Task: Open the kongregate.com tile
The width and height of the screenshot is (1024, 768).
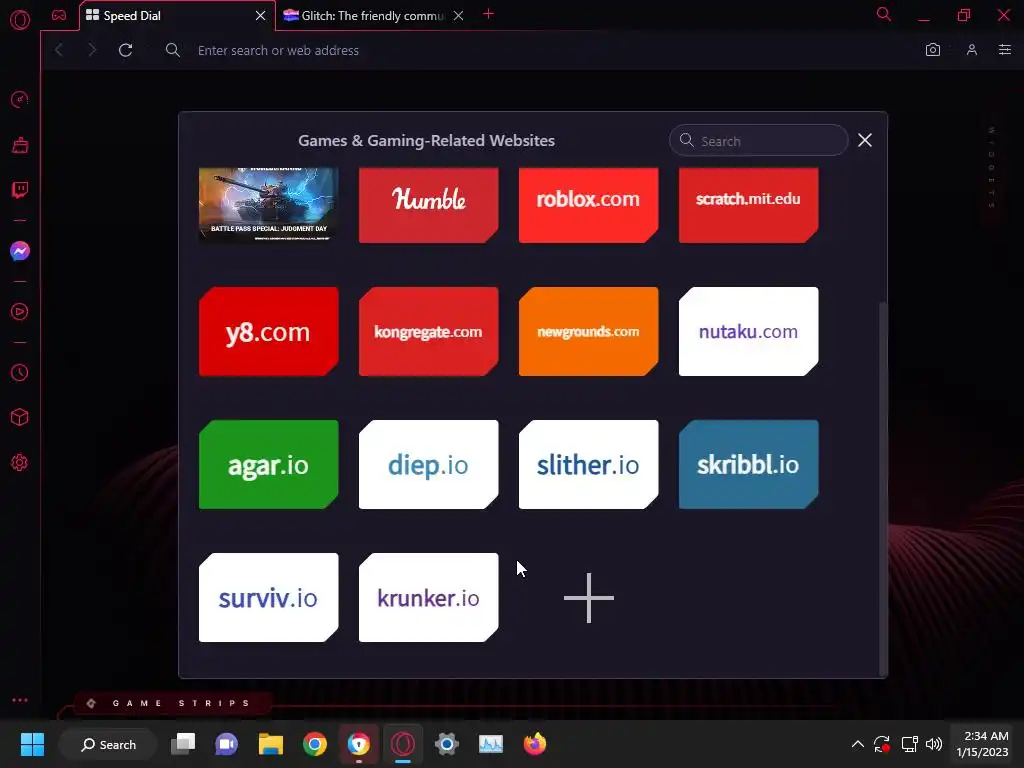Action: pyautogui.click(x=428, y=332)
